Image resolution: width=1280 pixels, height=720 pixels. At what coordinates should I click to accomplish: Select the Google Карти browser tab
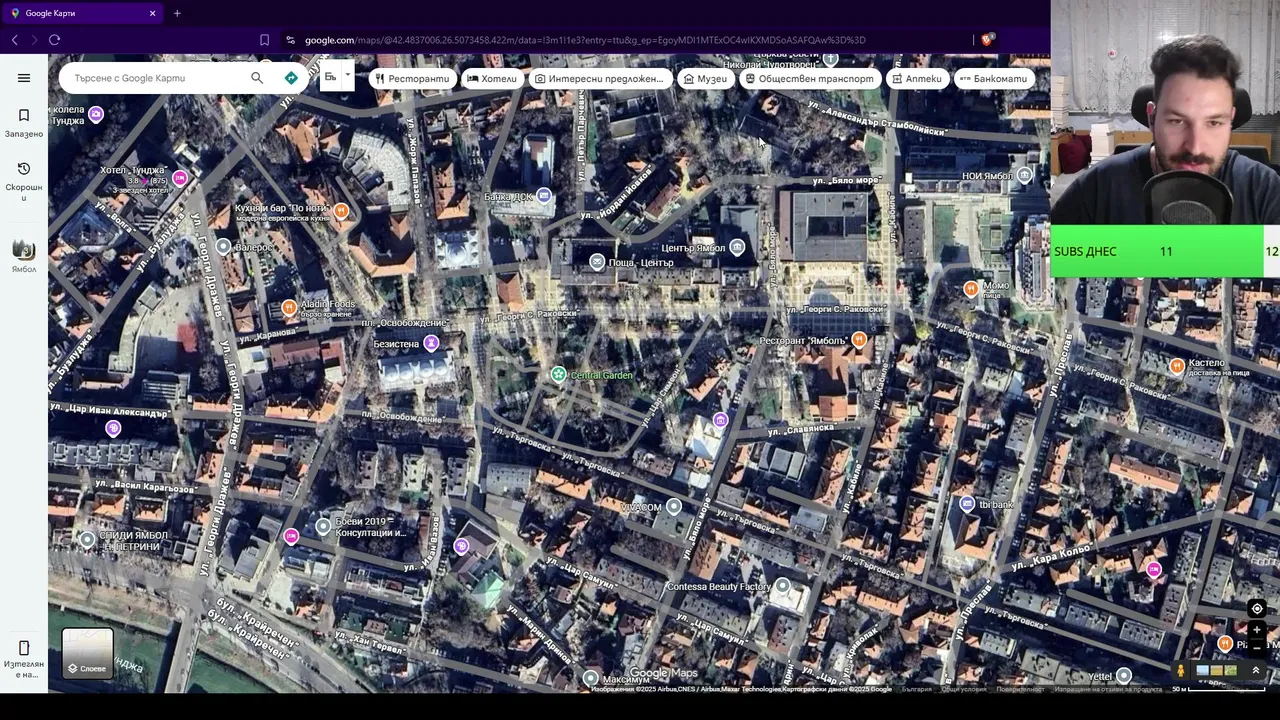tap(84, 13)
